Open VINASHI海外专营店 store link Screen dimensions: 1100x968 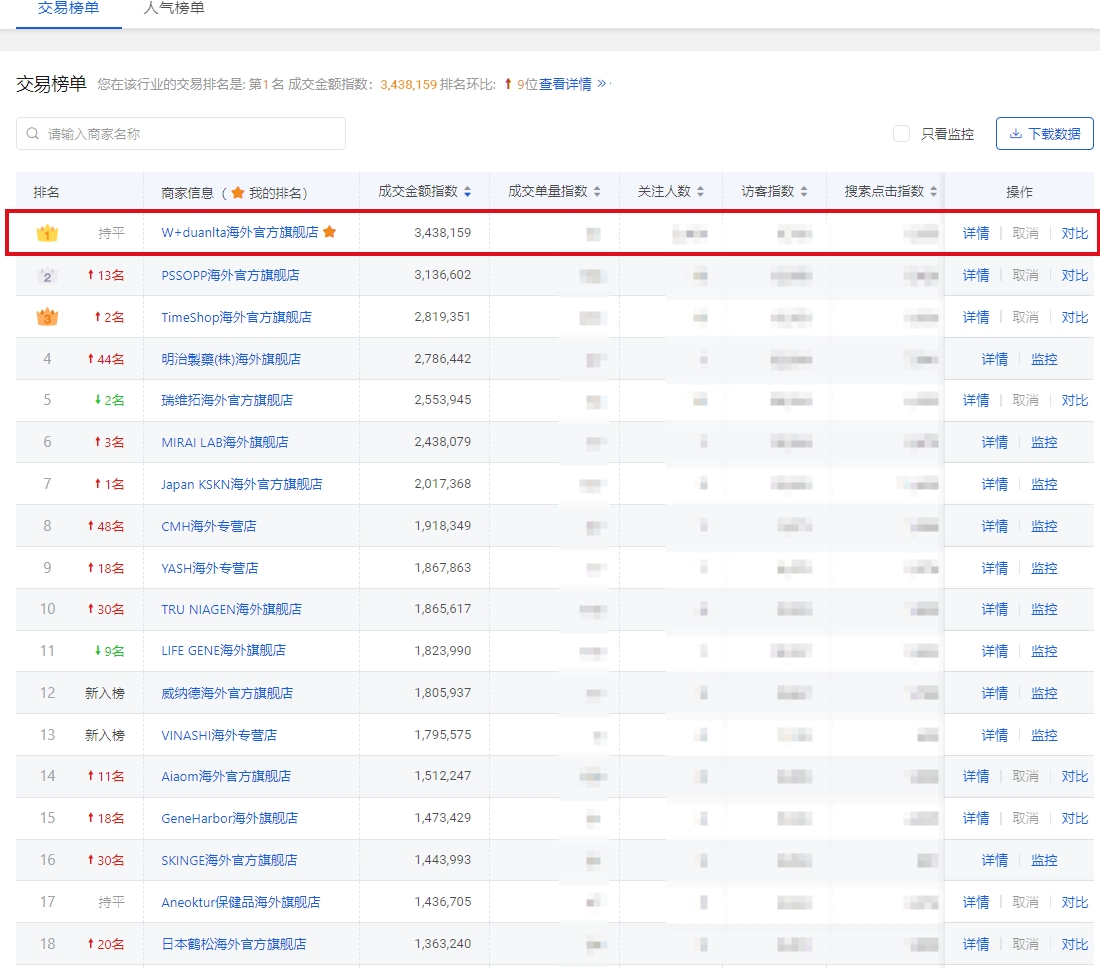(x=219, y=735)
